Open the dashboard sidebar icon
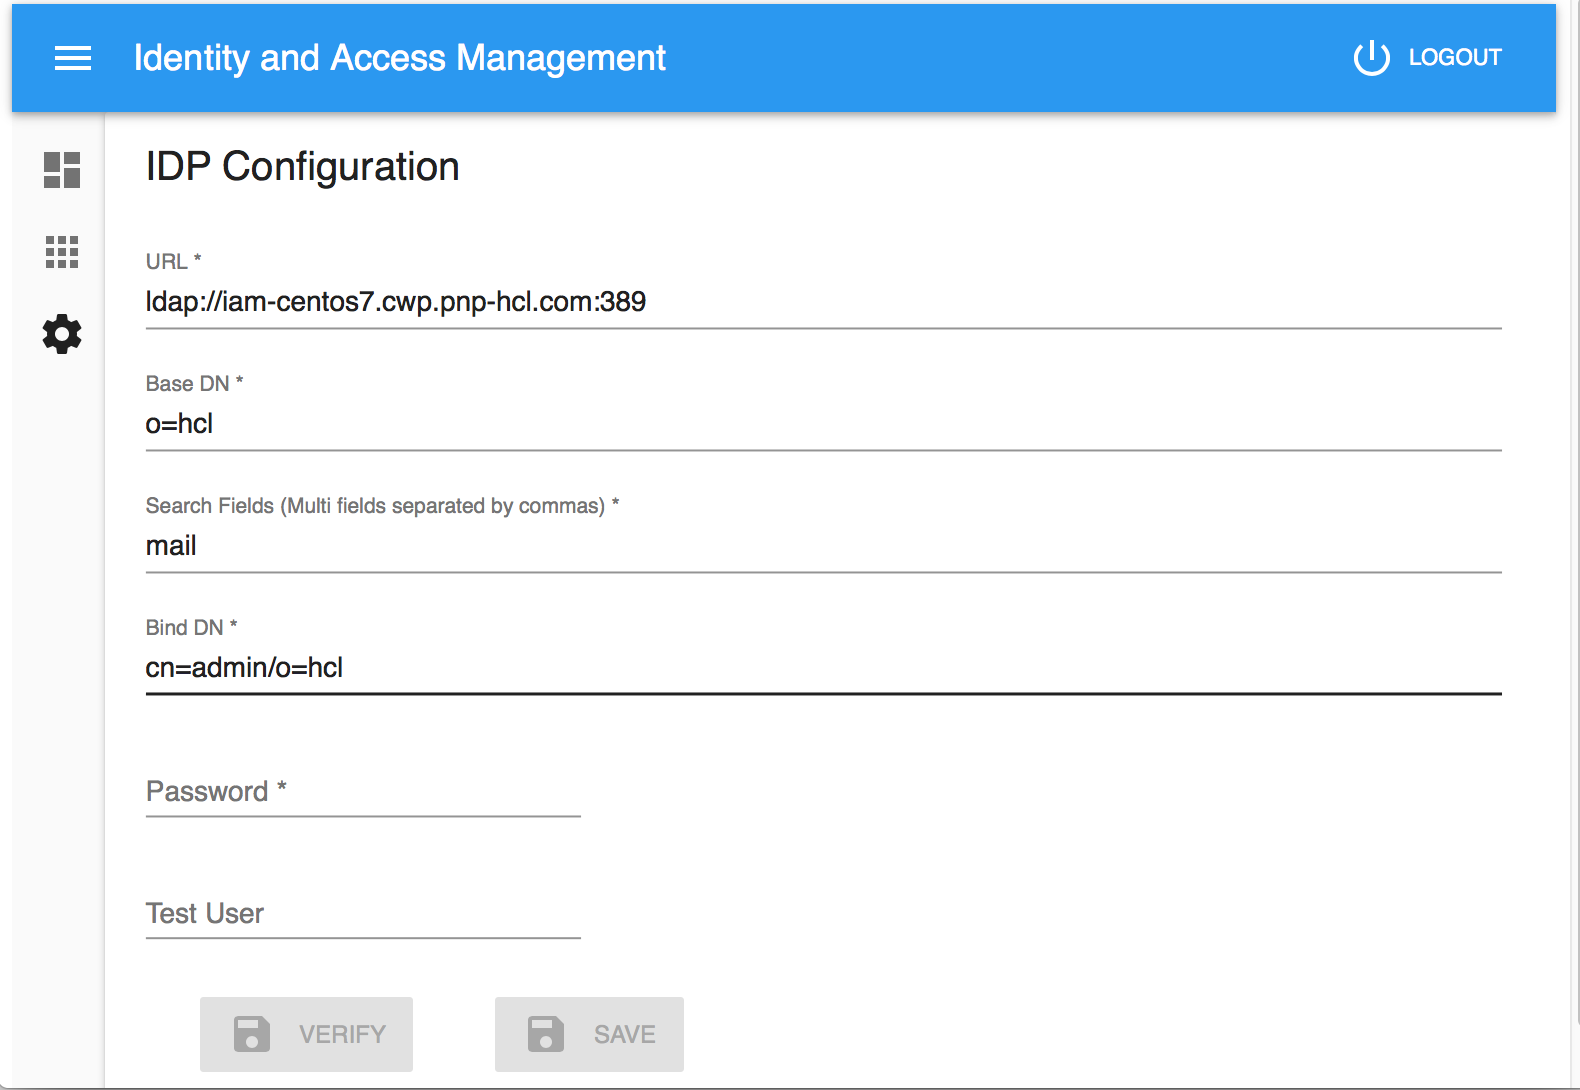The width and height of the screenshot is (1580, 1090). coord(62,170)
